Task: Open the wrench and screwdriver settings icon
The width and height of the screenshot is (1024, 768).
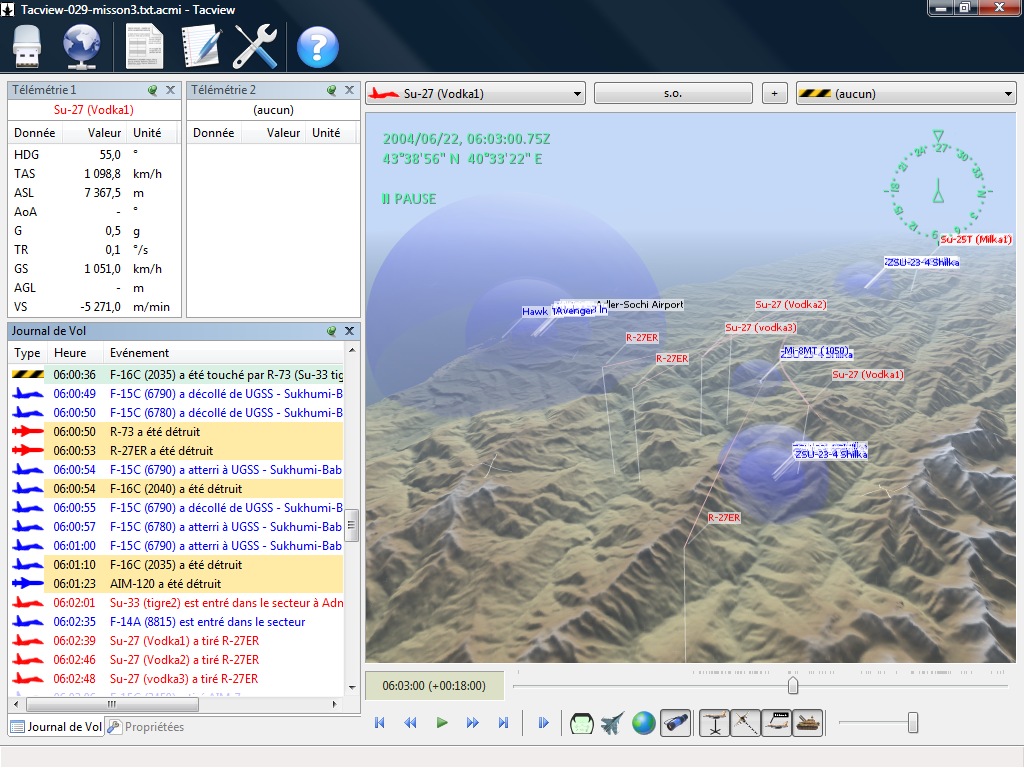Action: [255, 46]
